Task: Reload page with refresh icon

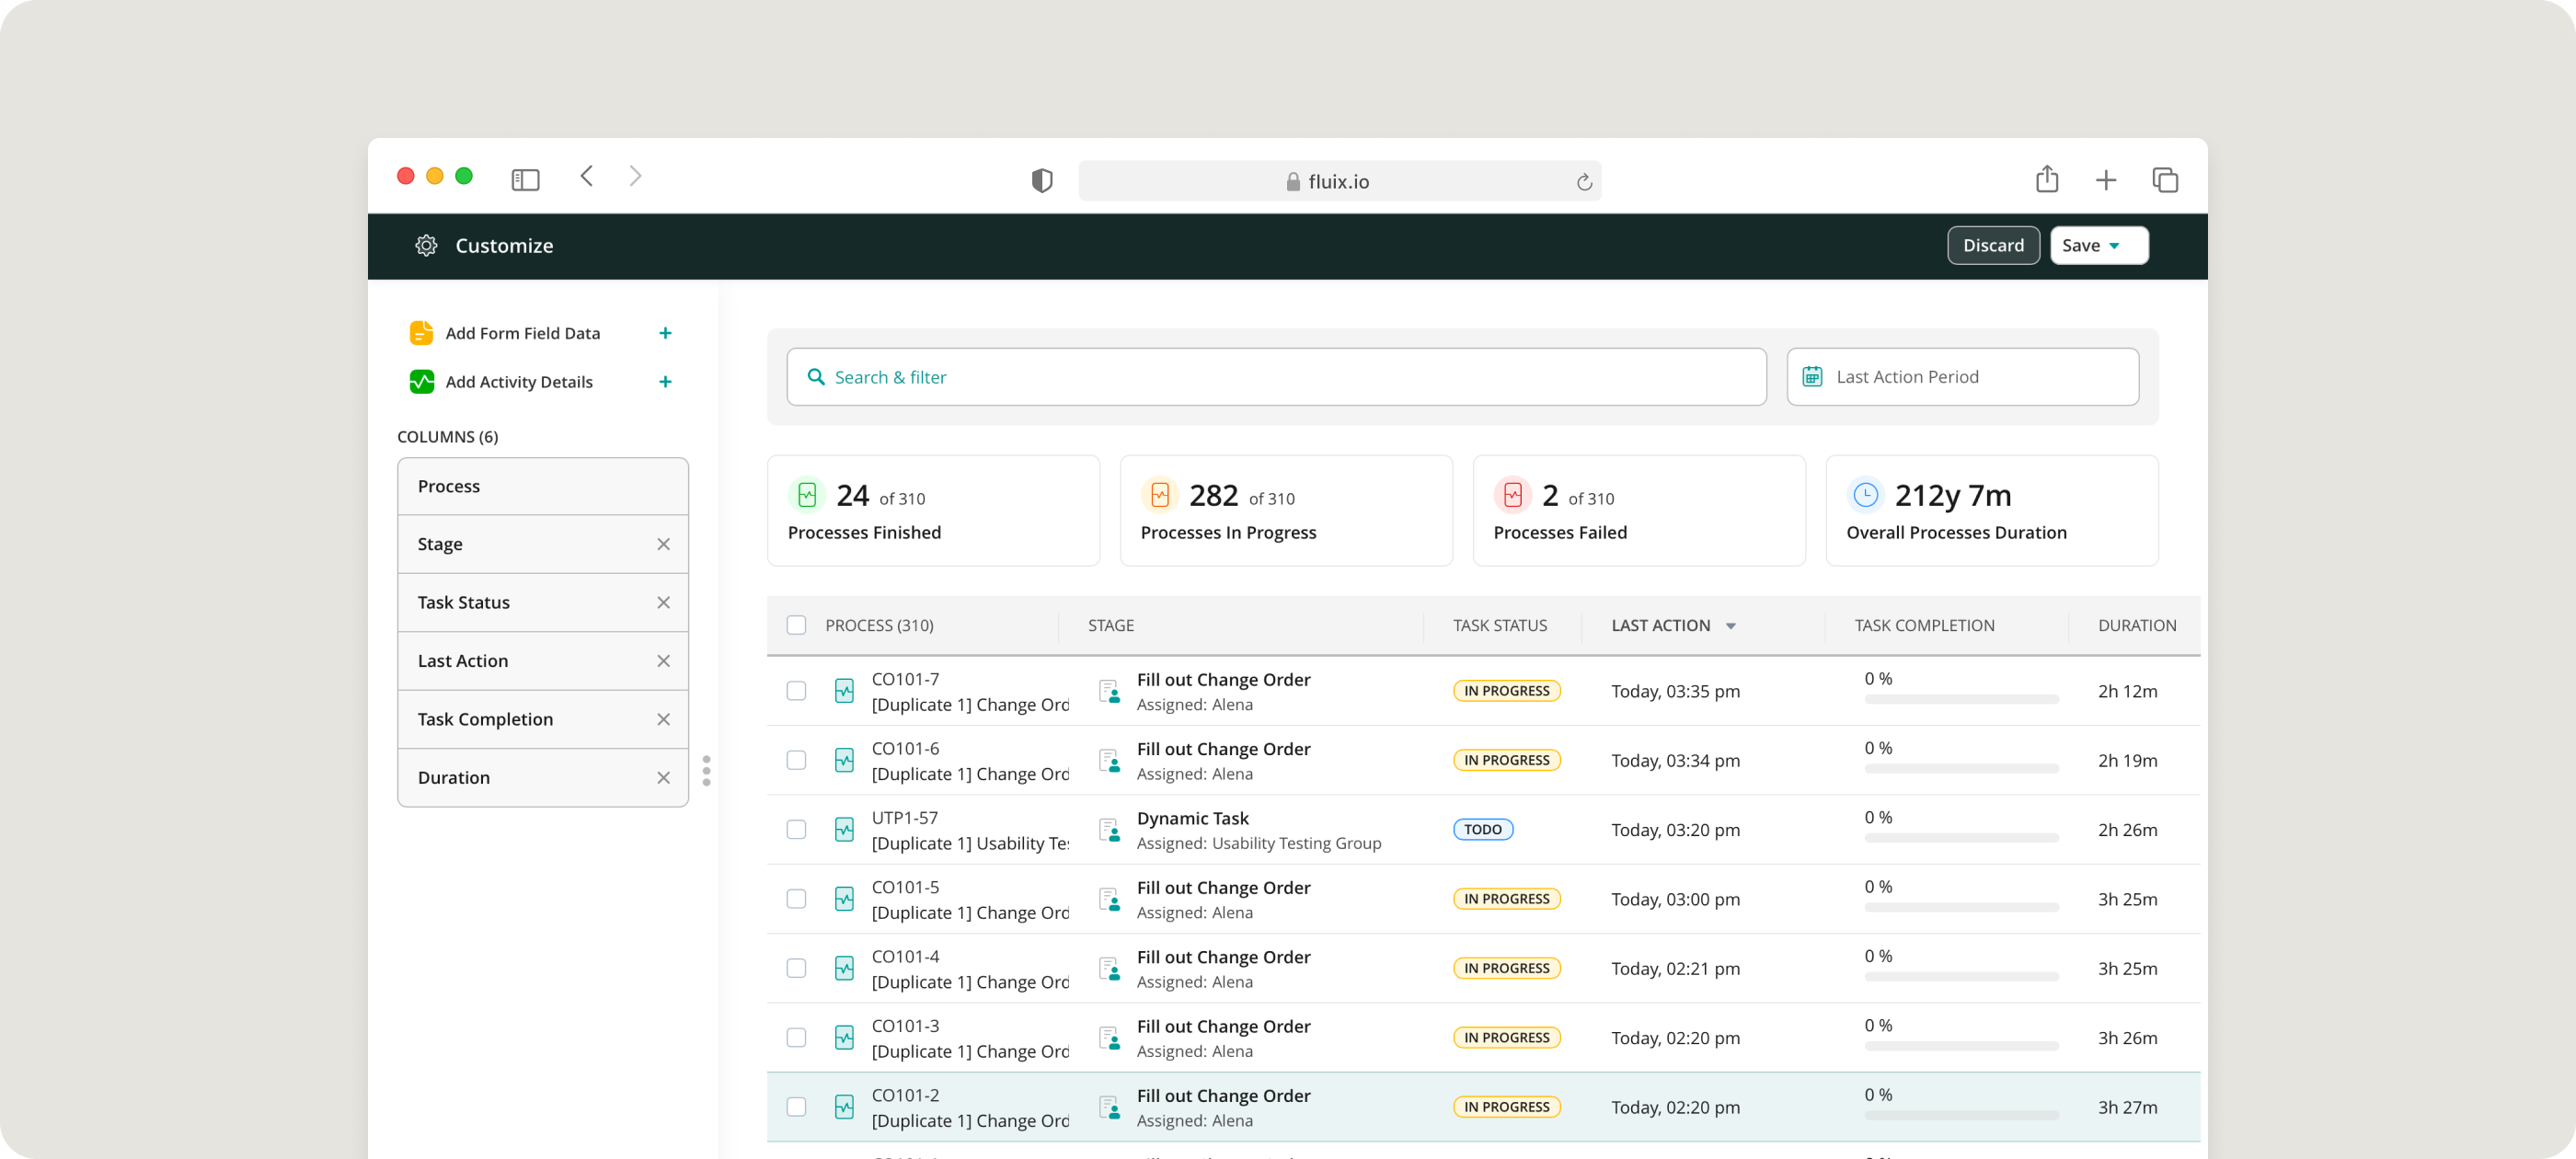Action: pos(1583,182)
